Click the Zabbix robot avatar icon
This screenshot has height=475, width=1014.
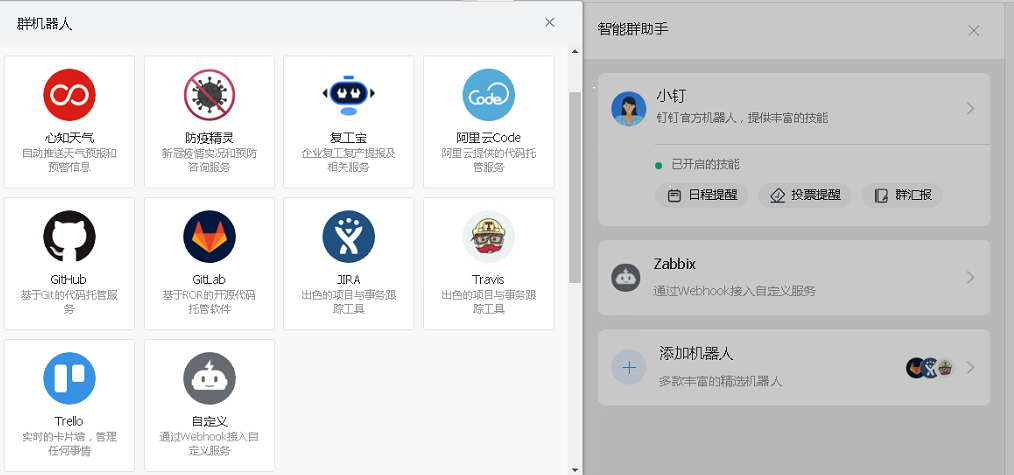click(x=625, y=277)
